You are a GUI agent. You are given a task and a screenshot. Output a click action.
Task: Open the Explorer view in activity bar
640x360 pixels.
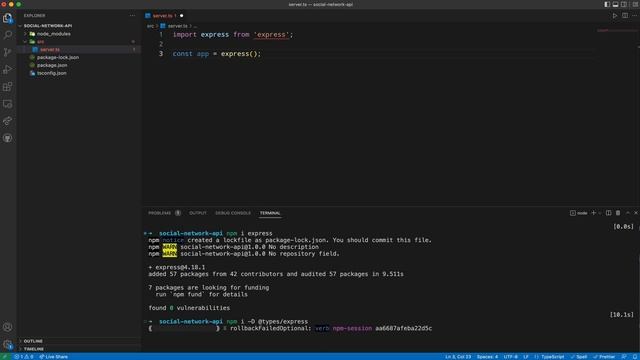pyautogui.click(x=7, y=18)
